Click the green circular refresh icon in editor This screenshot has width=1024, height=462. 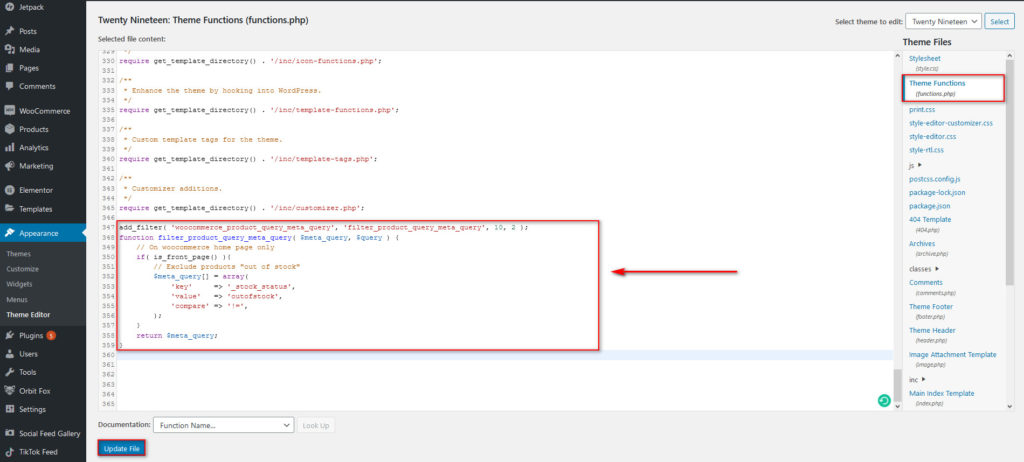tap(884, 401)
